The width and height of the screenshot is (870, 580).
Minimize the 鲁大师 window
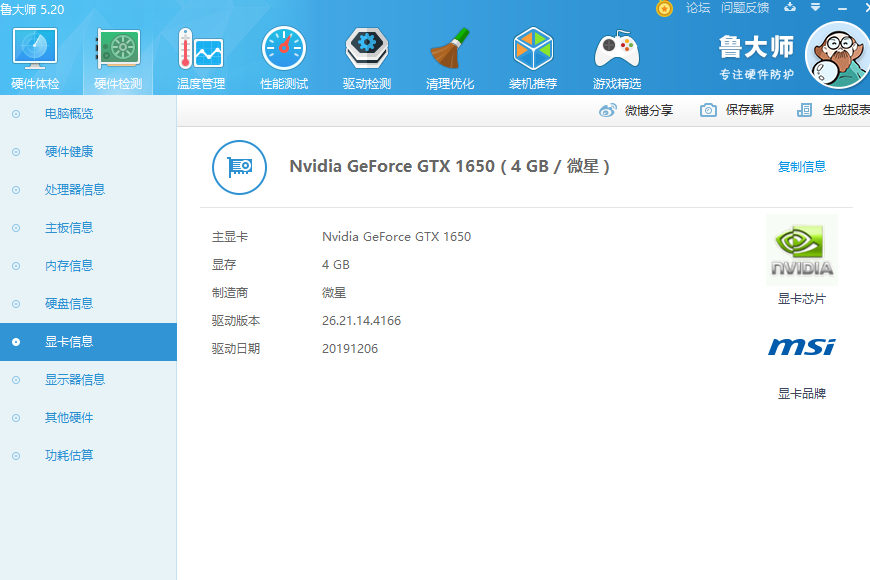[x=842, y=8]
